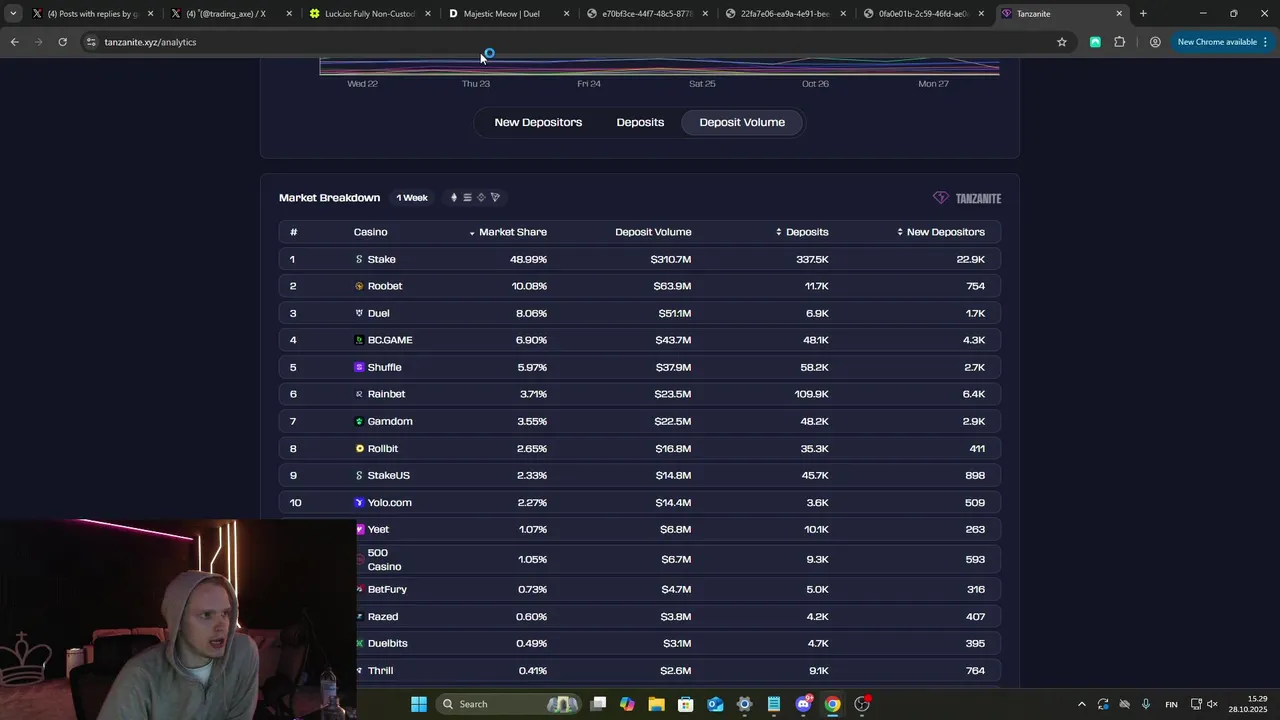This screenshot has width=1280, height=720.
Task: Switch chart to New Depositors
Action: coord(538,122)
